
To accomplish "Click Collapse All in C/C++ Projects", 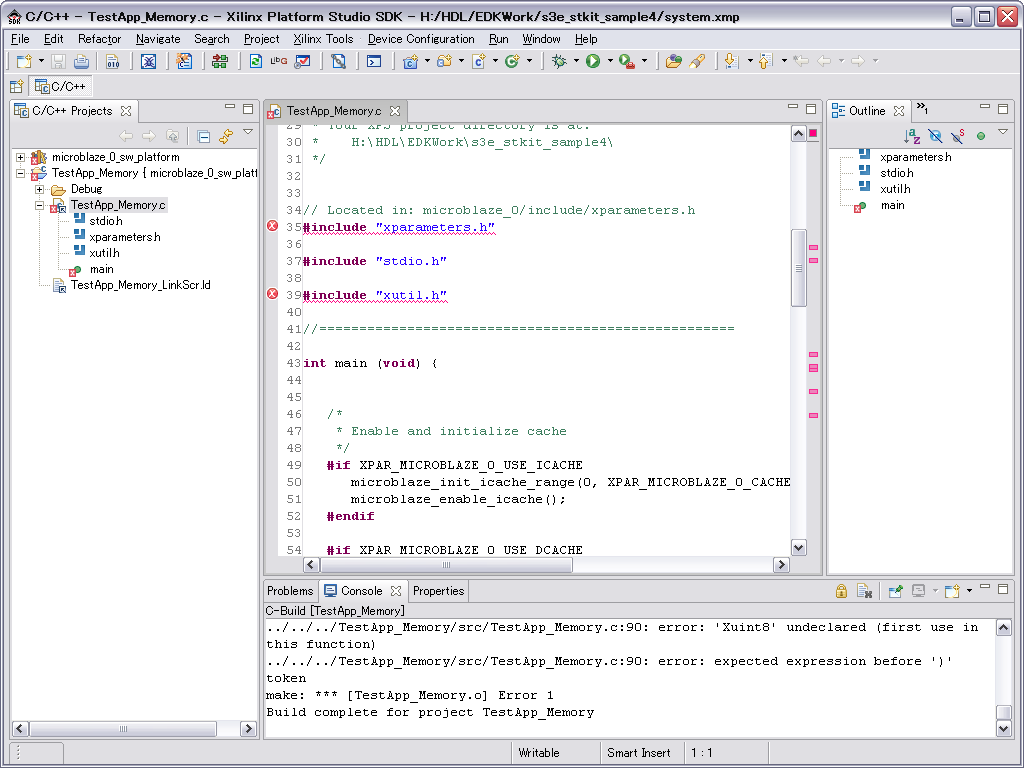I will pyautogui.click(x=204, y=136).
